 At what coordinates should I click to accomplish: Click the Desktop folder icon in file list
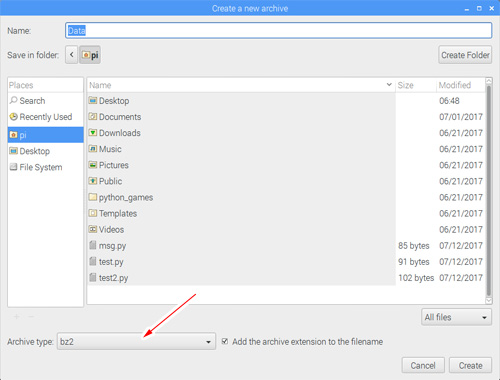93,100
